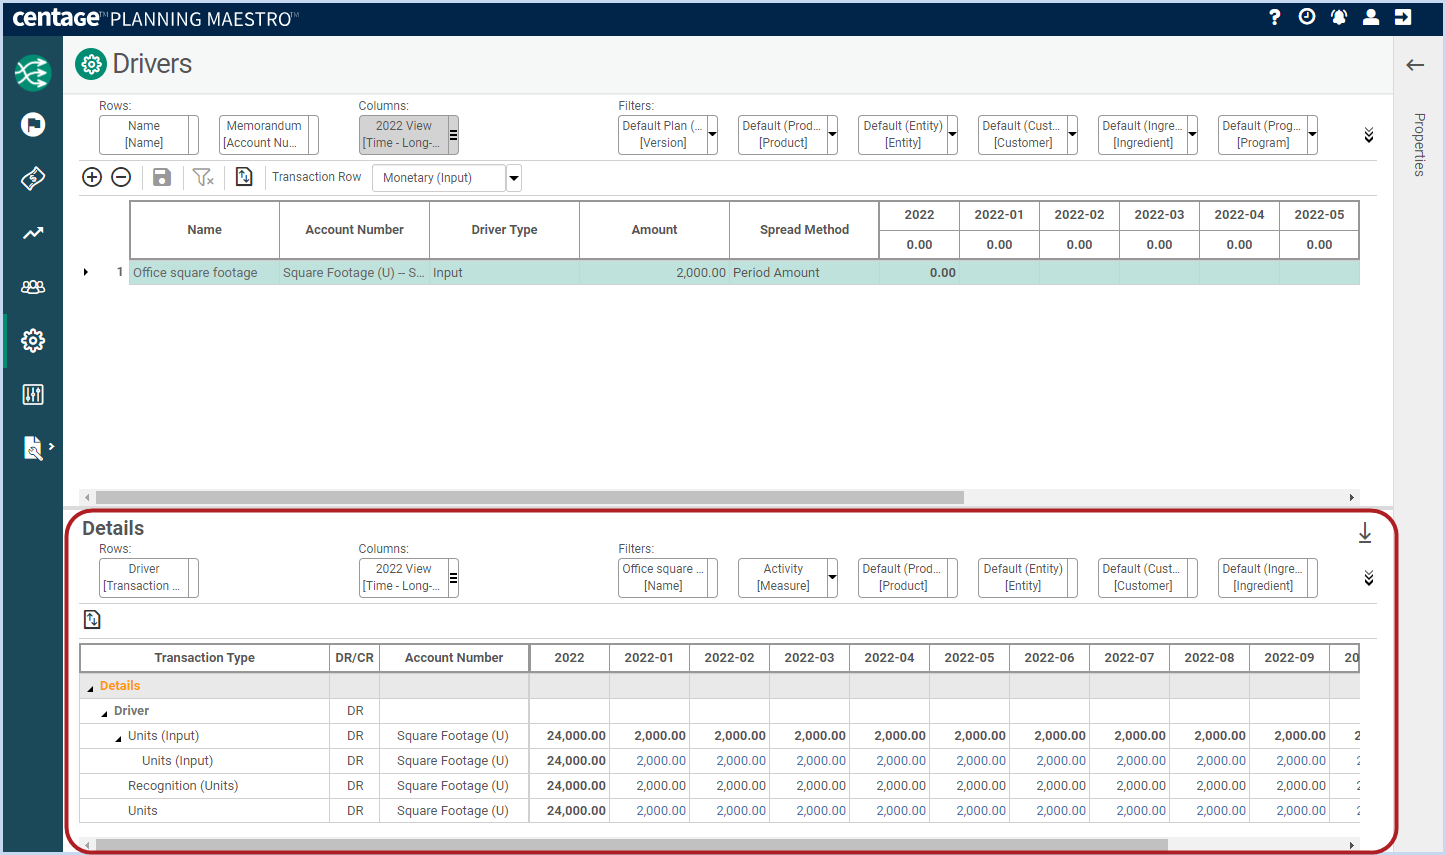Image resolution: width=1446 pixels, height=855 pixels.
Task: Click the save disk icon
Action: (x=162, y=177)
